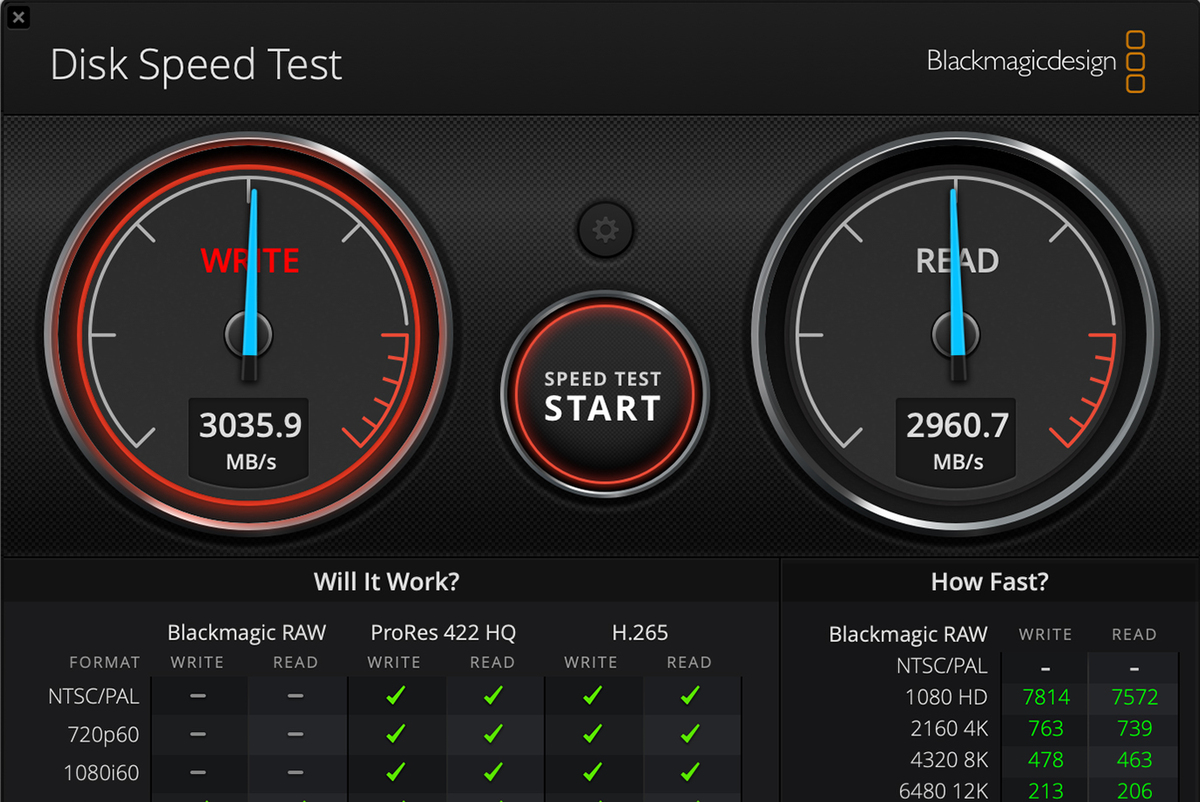Click the READ gauge label

click(x=957, y=261)
